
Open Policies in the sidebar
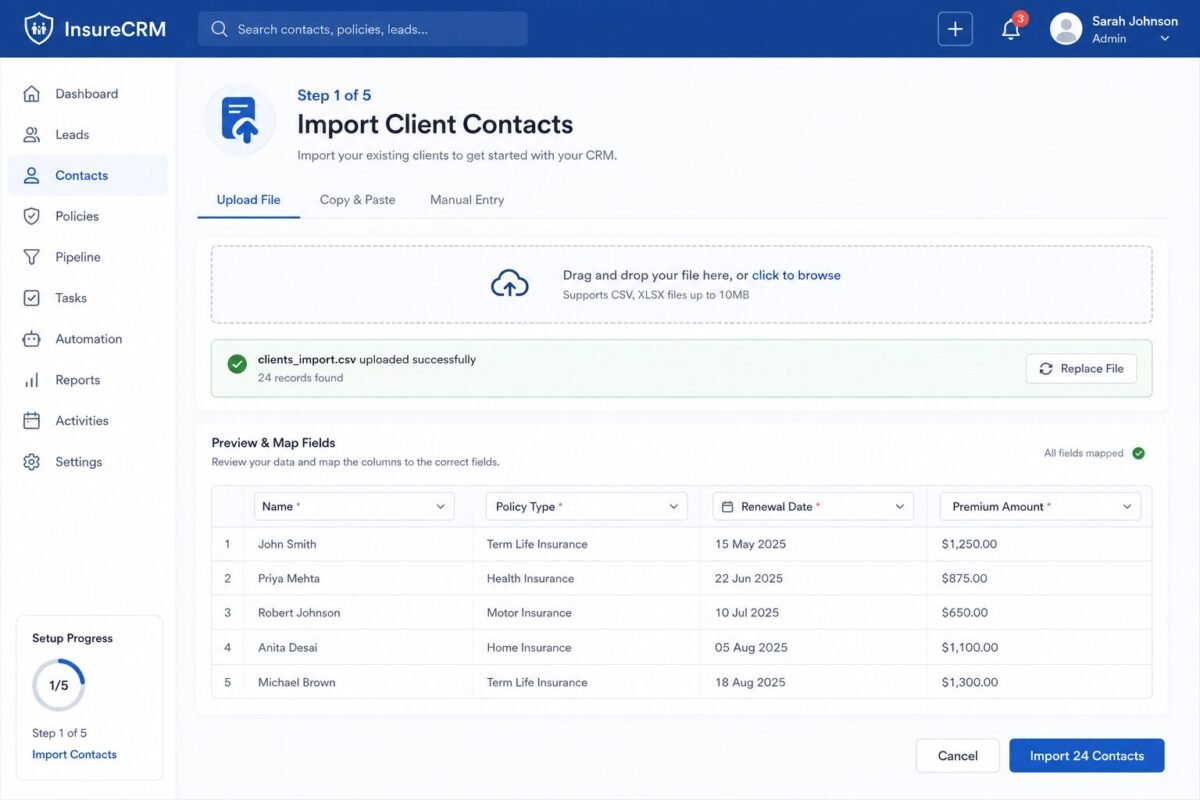click(87, 216)
